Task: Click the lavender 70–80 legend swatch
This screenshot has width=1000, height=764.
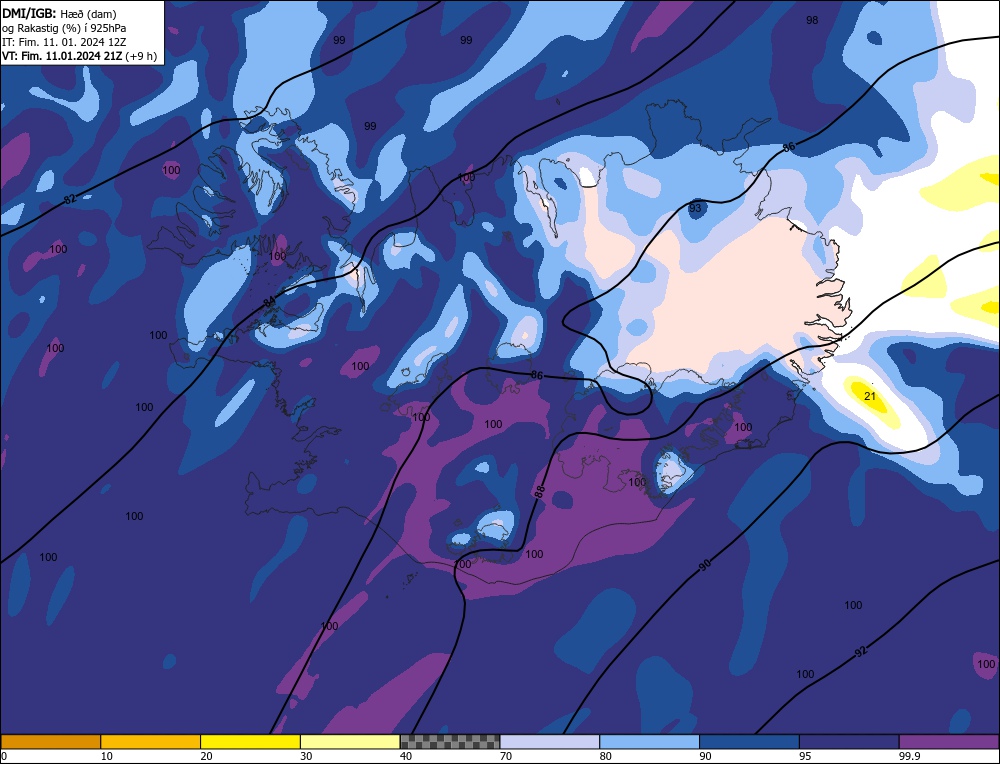Action: [550, 742]
